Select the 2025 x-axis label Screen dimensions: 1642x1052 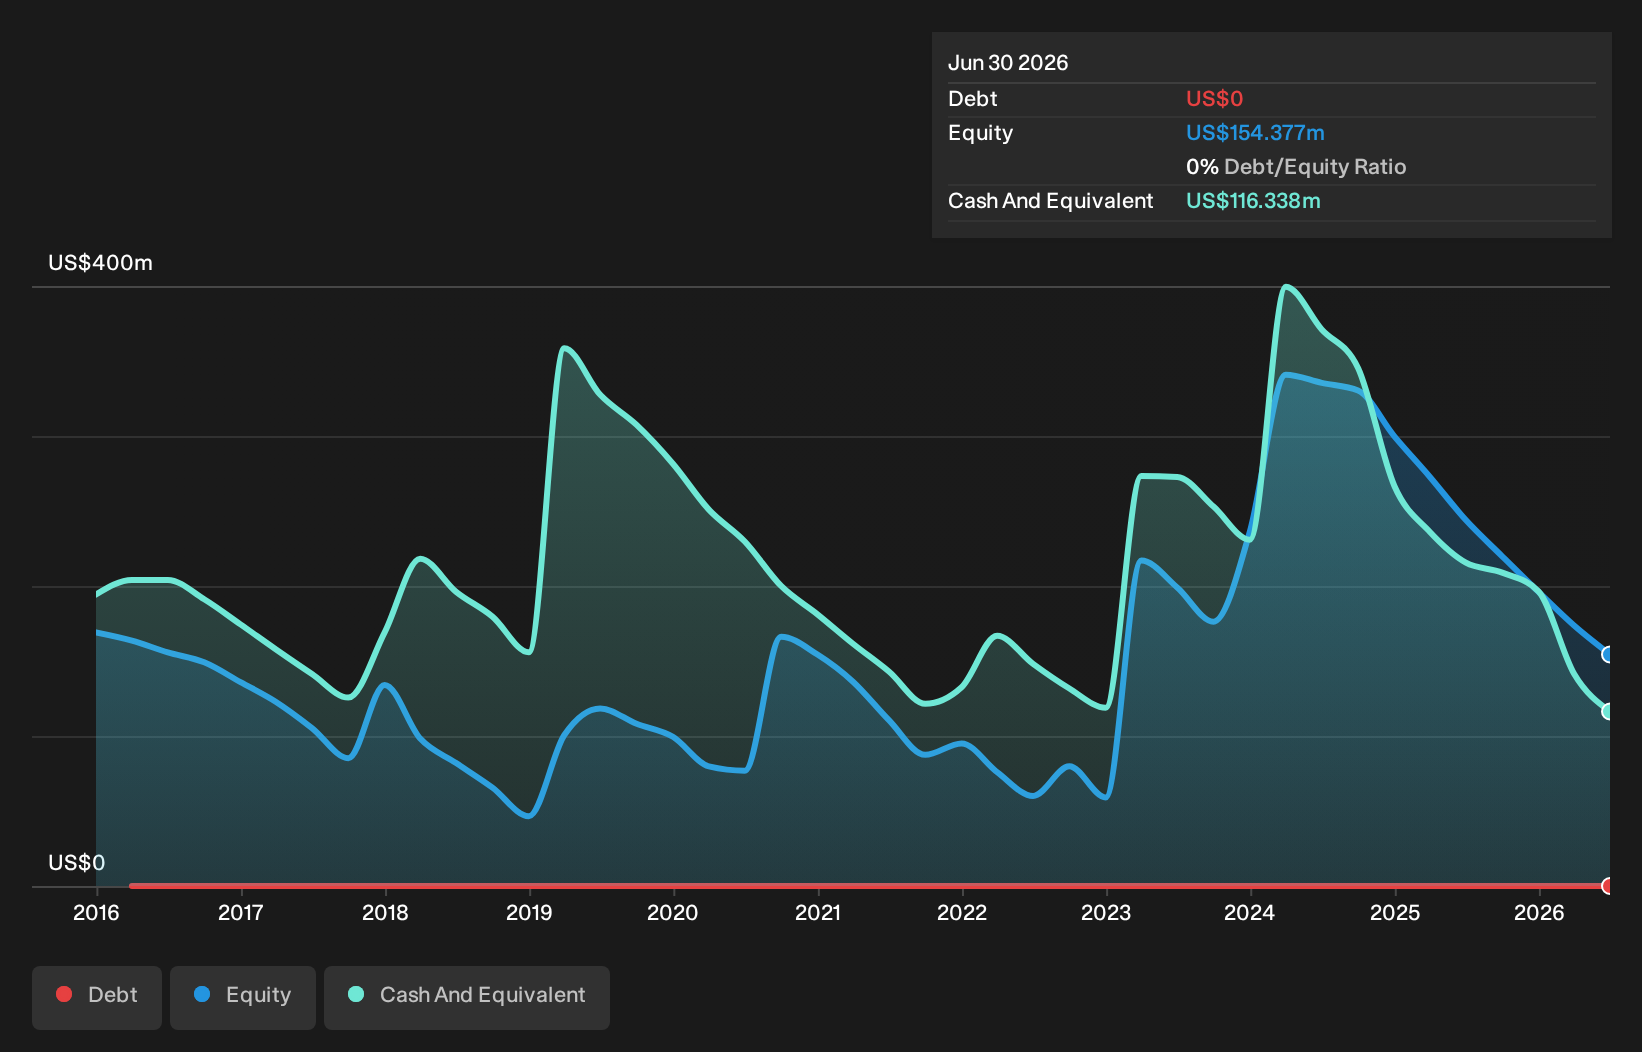pyautogui.click(x=1395, y=913)
